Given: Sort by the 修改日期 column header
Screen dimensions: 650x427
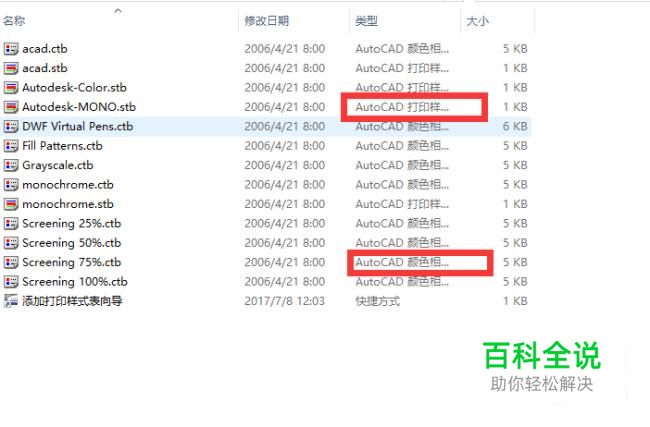Looking at the screenshot, I should click(x=267, y=21).
